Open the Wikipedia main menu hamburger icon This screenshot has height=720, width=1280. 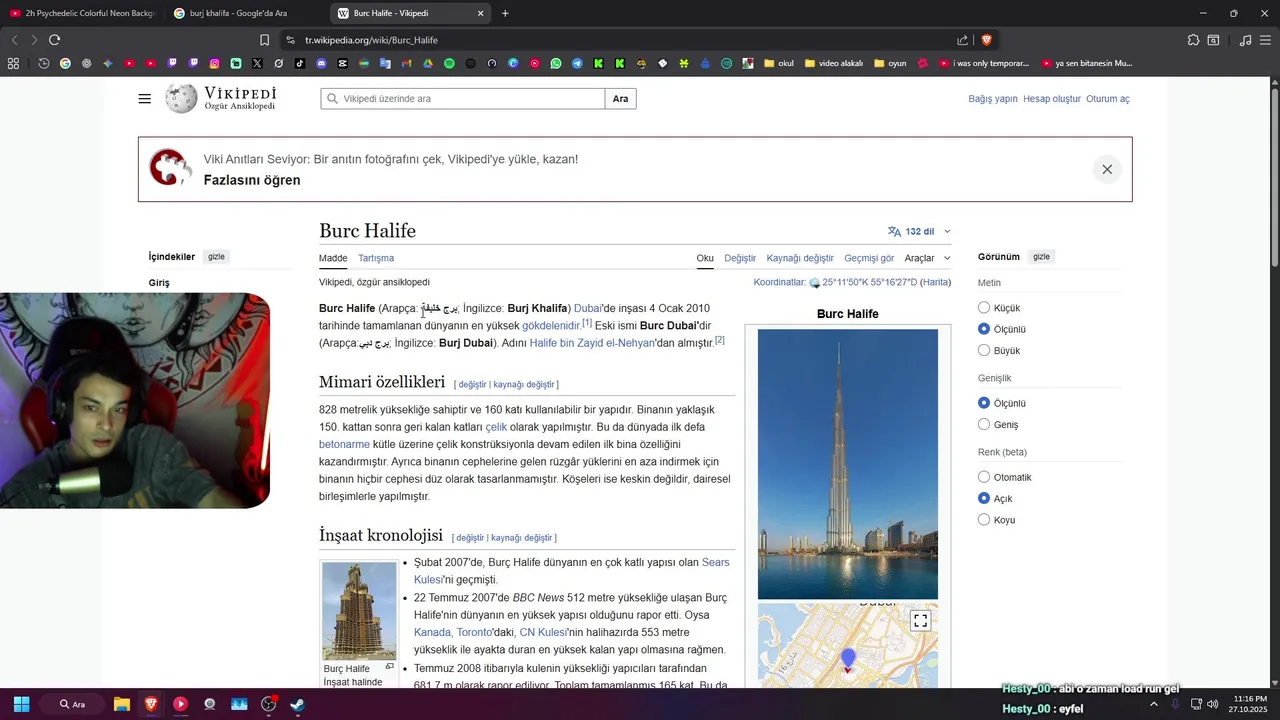[145, 99]
